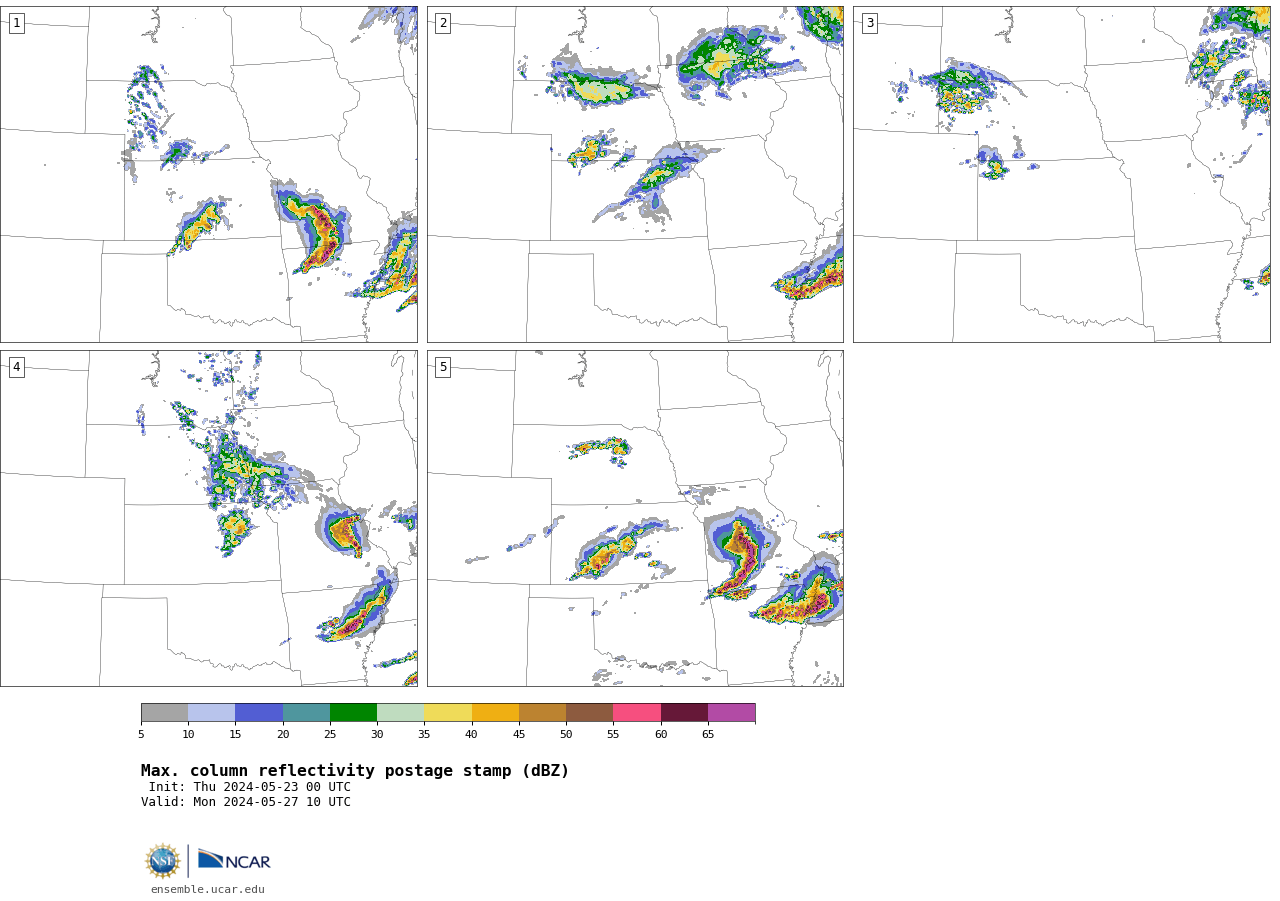This screenshot has height=901, width=1280.
Task: Click the panel label number 4
Action: (16, 367)
